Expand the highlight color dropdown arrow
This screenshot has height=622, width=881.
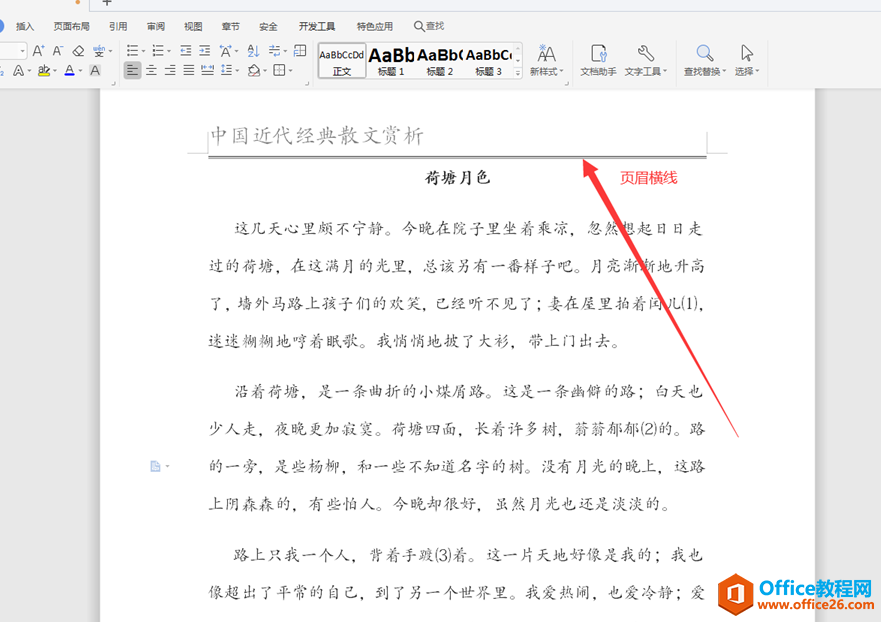[x=55, y=71]
